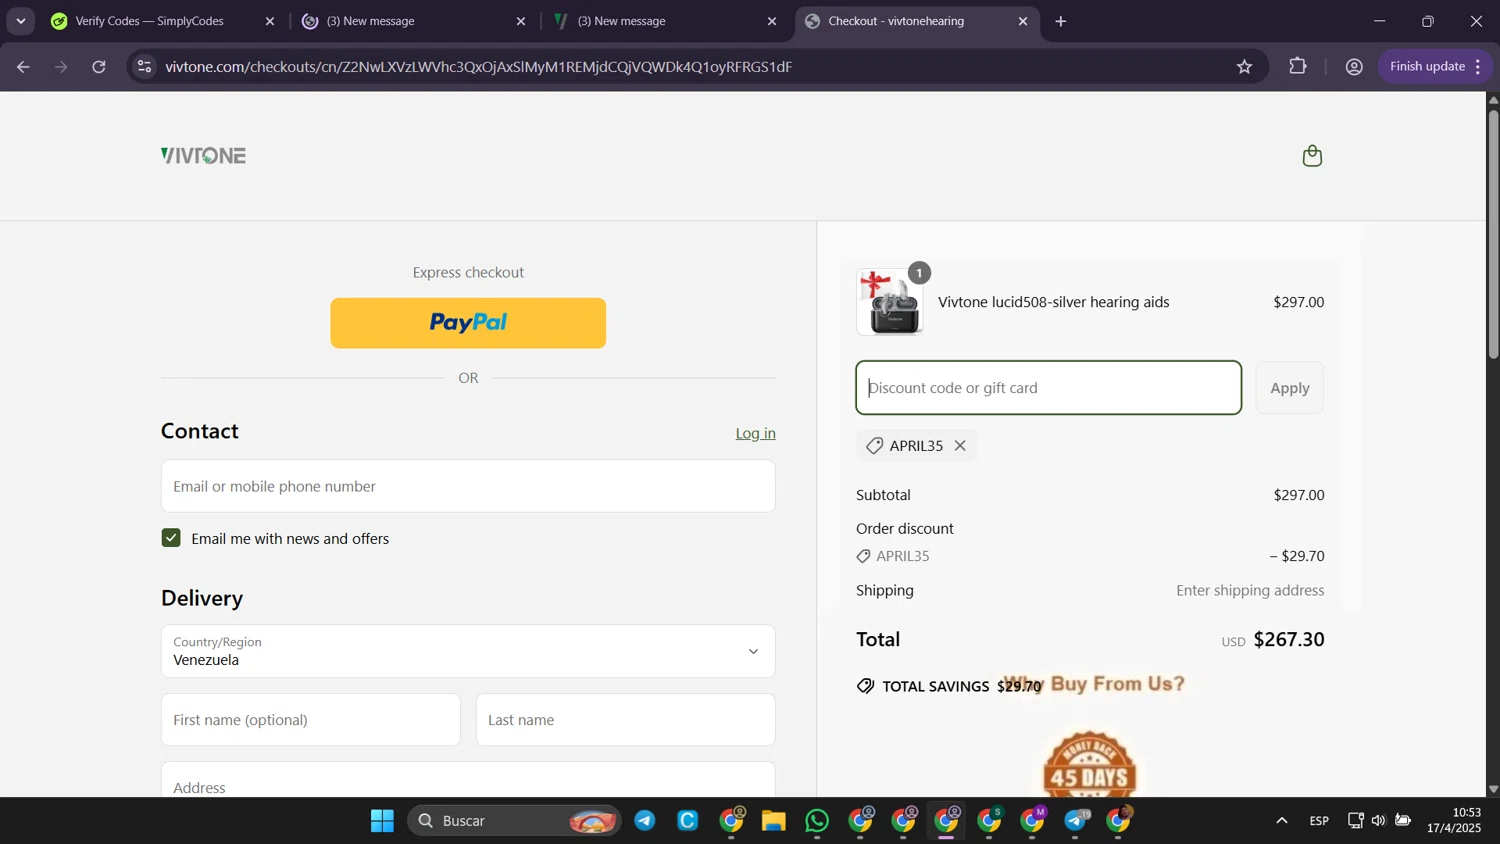View site information icon in address bar

pos(145,67)
